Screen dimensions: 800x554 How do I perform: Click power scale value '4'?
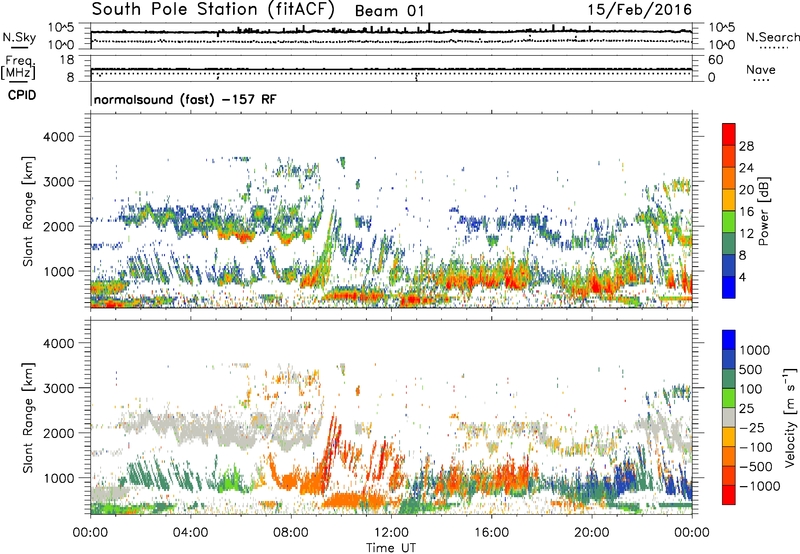(x=743, y=277)
